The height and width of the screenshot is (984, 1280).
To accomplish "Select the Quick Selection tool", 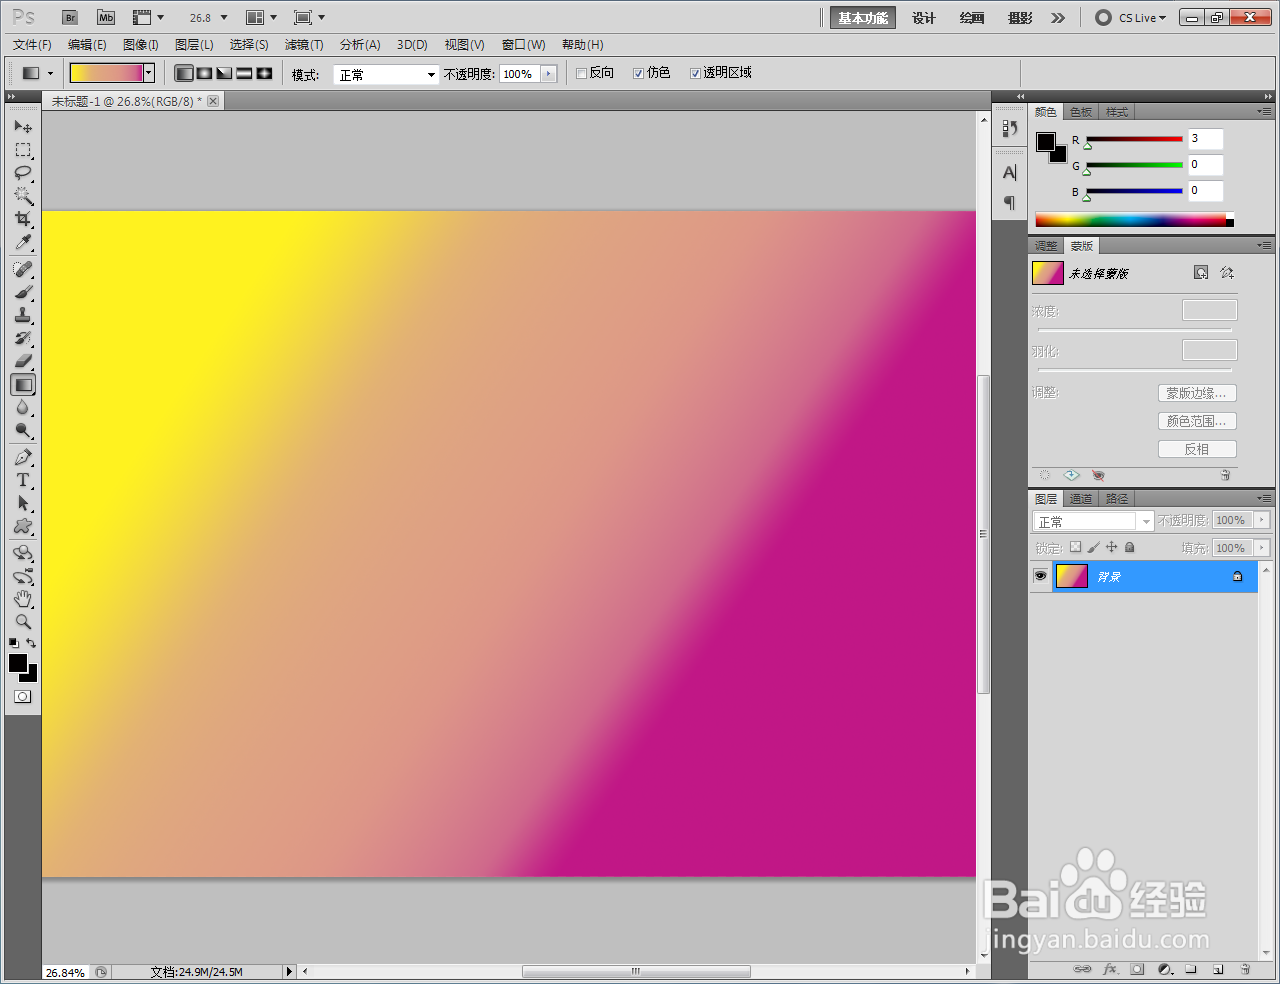I will tap(23, 196).
